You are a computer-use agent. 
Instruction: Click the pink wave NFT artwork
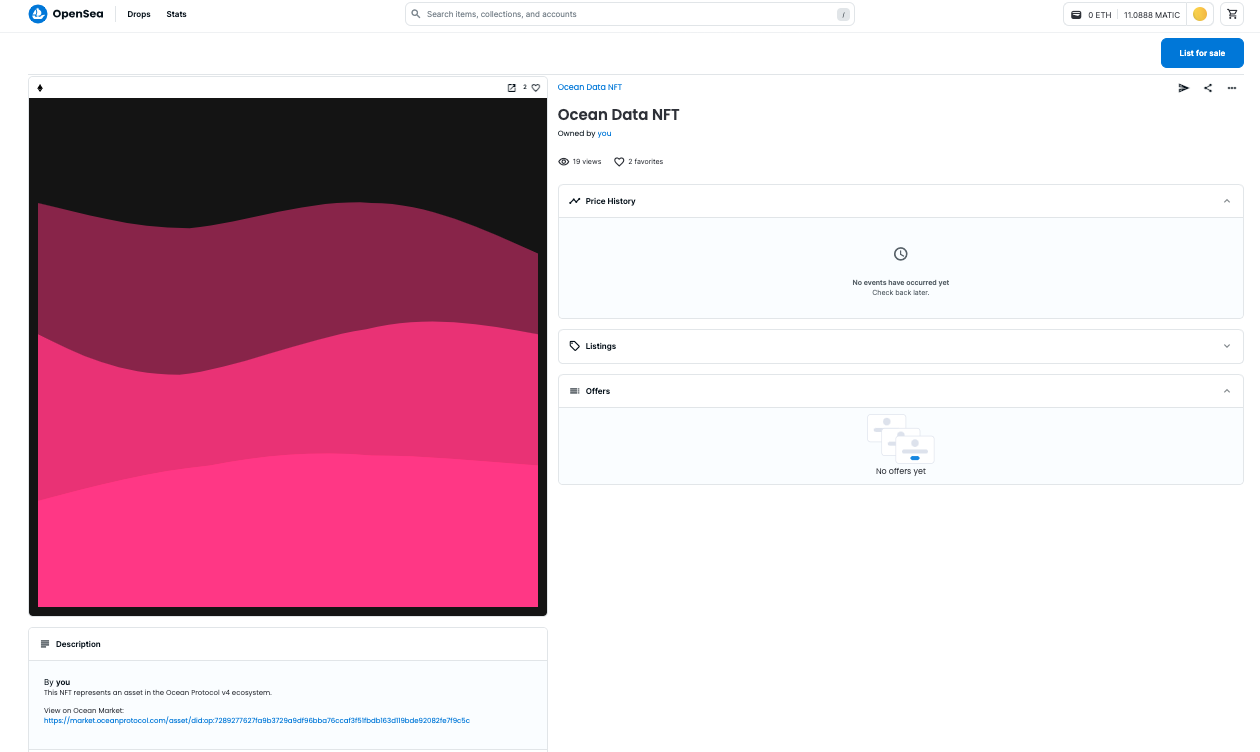288,357
